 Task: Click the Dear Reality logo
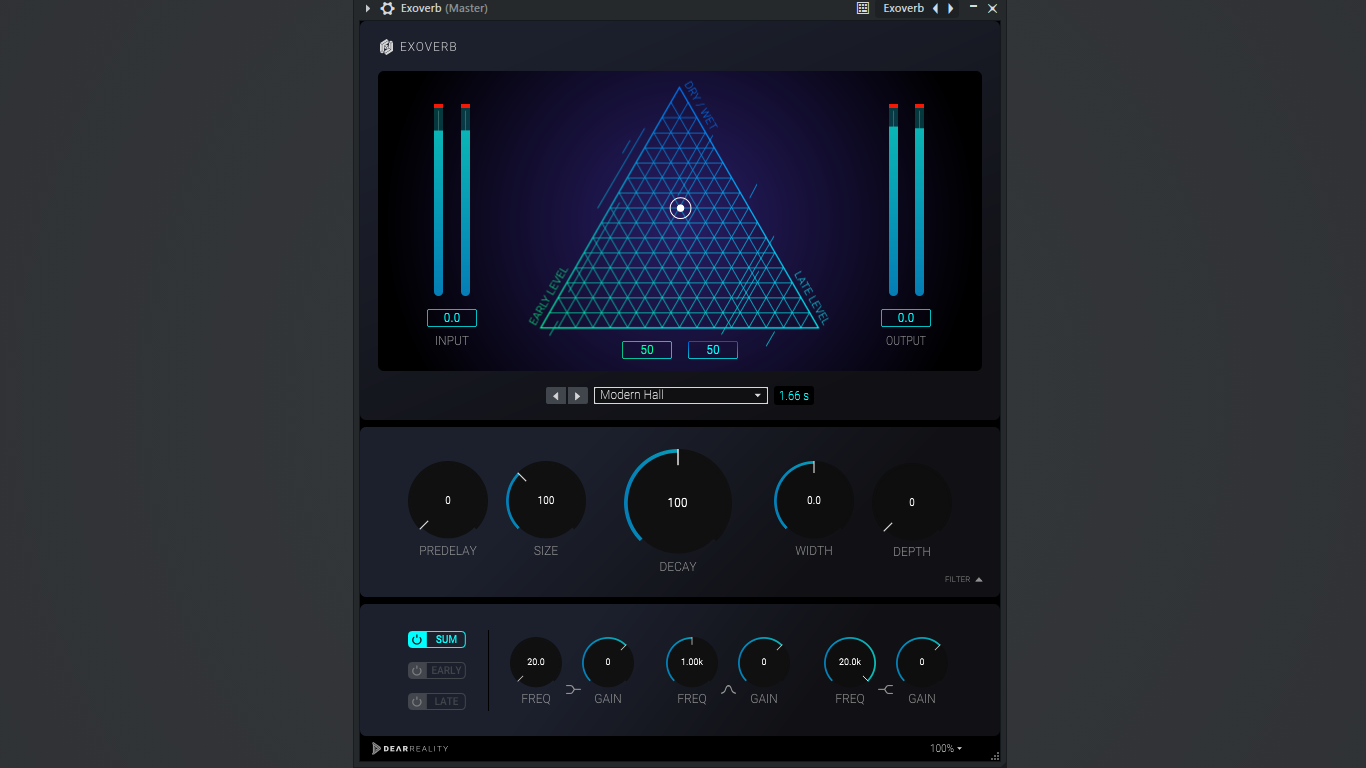(x=410, y=748)
